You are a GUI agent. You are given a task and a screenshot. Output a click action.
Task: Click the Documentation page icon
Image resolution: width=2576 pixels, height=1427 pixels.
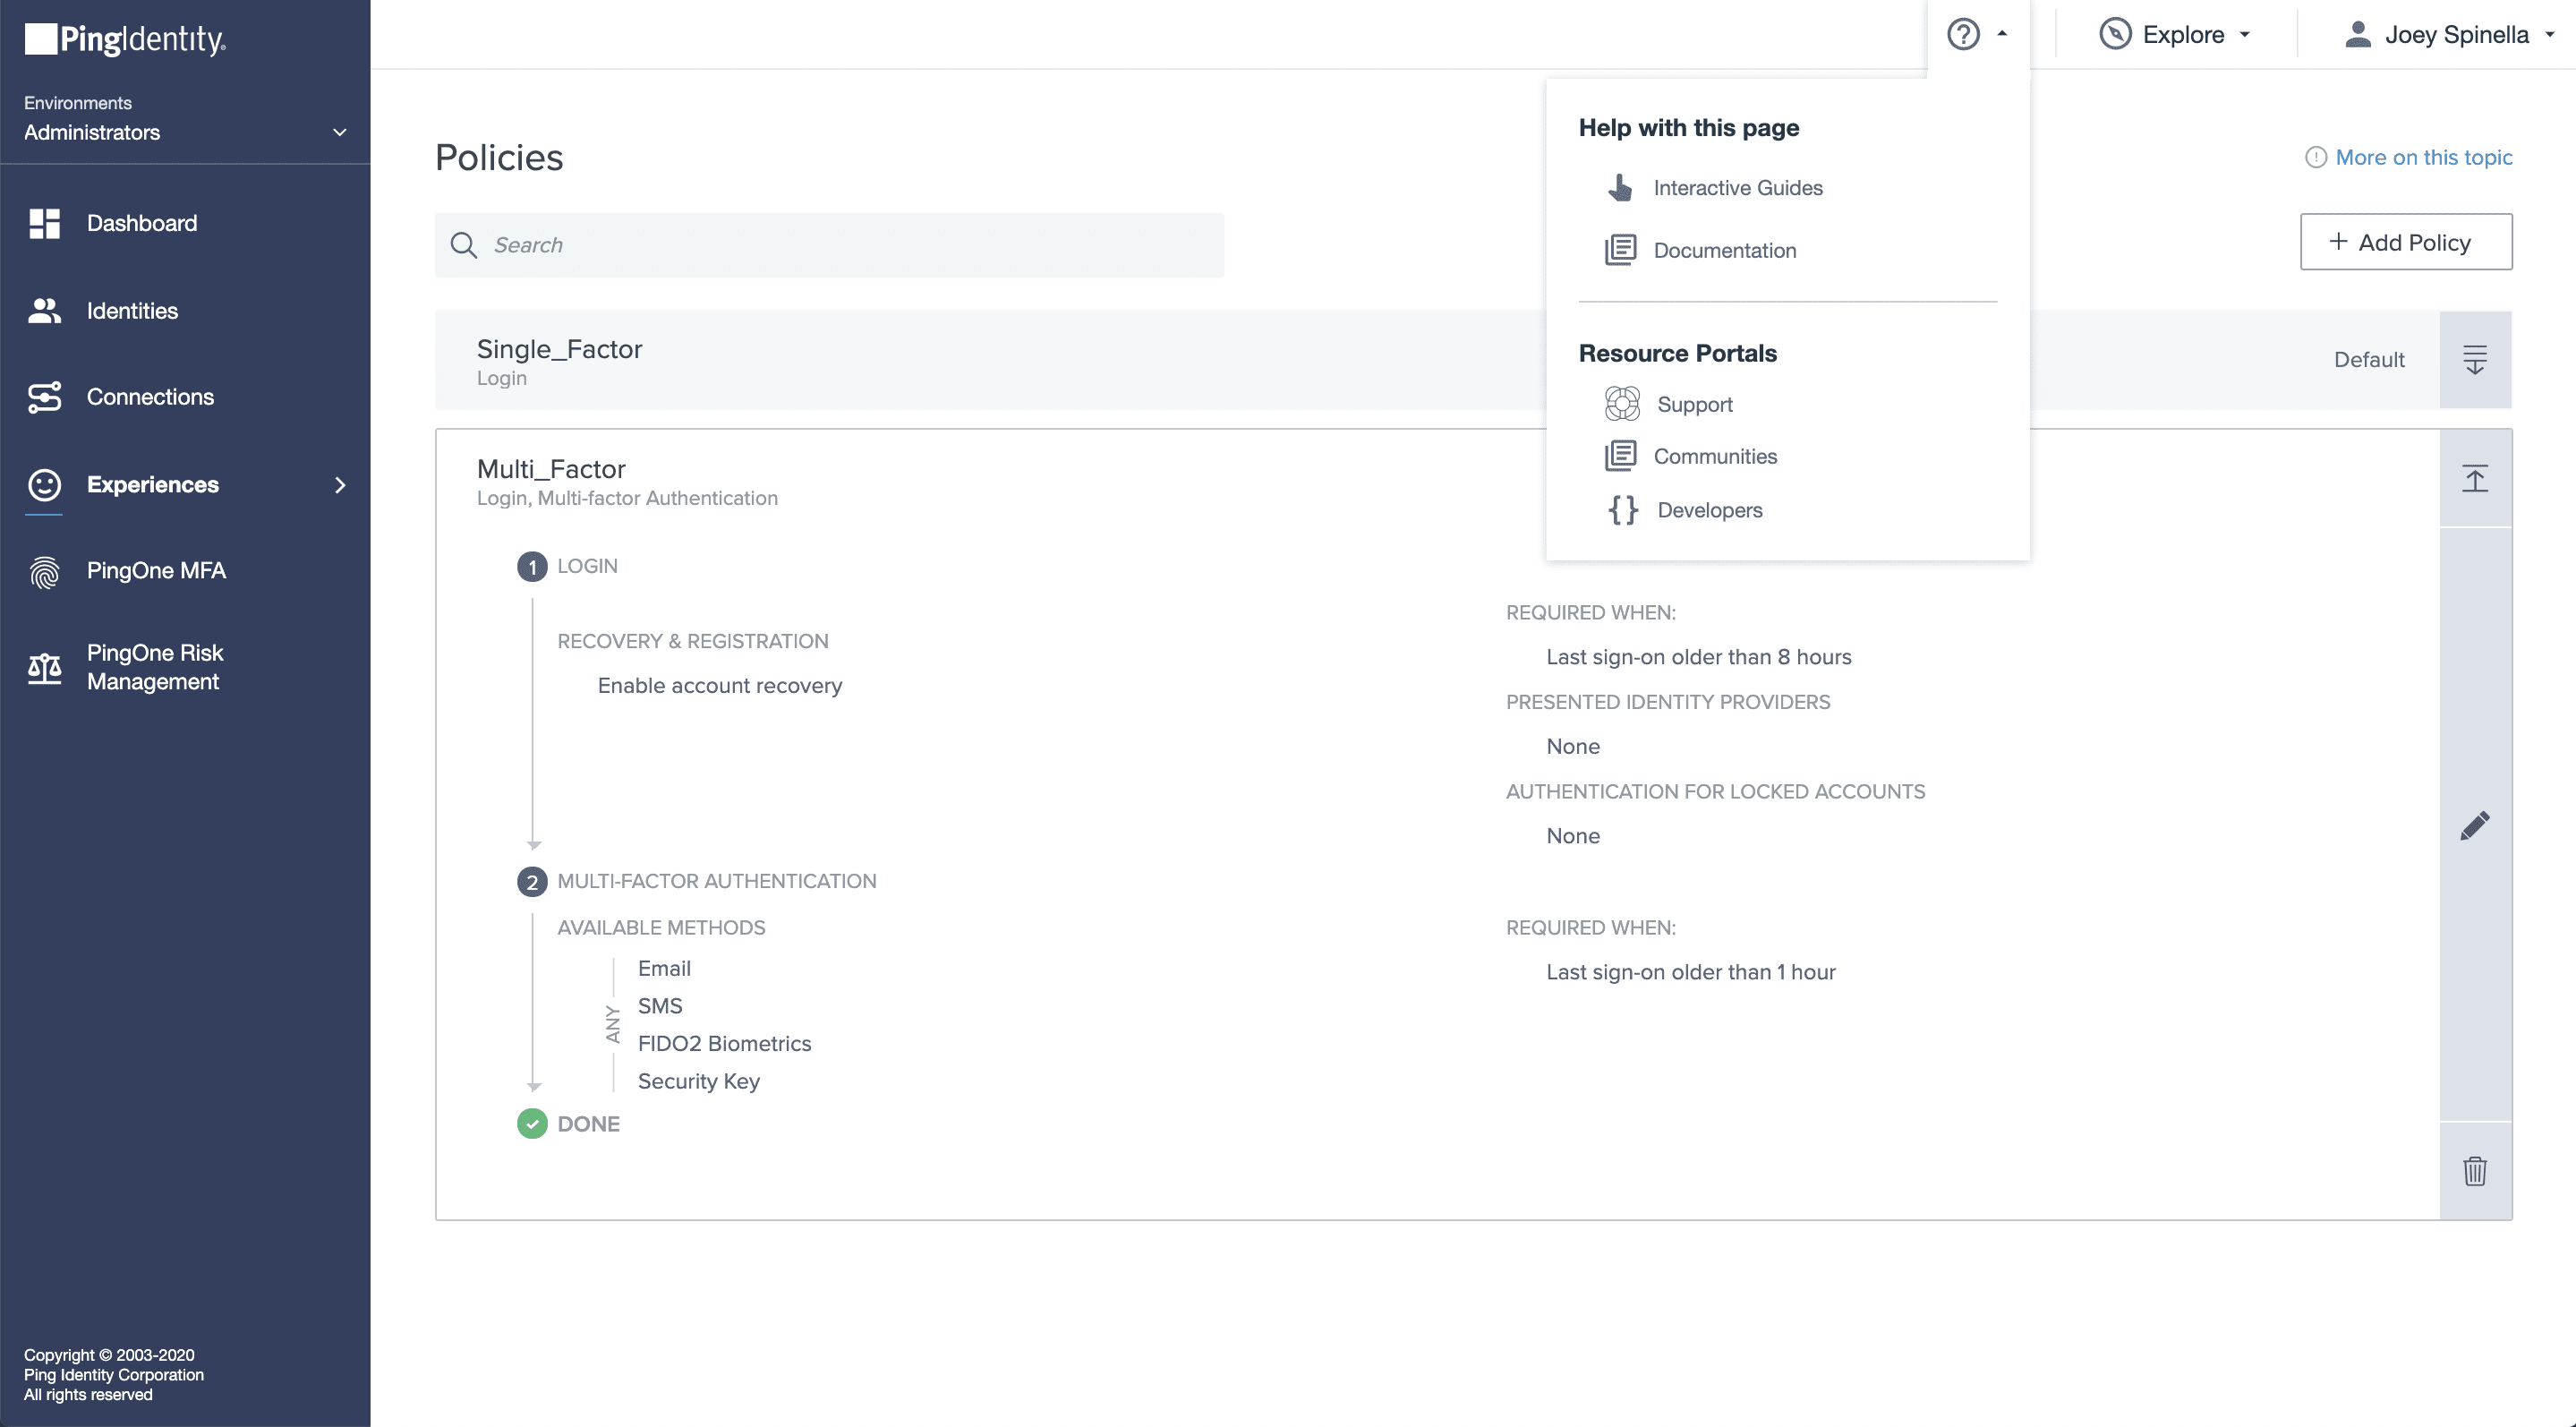point(1620,250)
